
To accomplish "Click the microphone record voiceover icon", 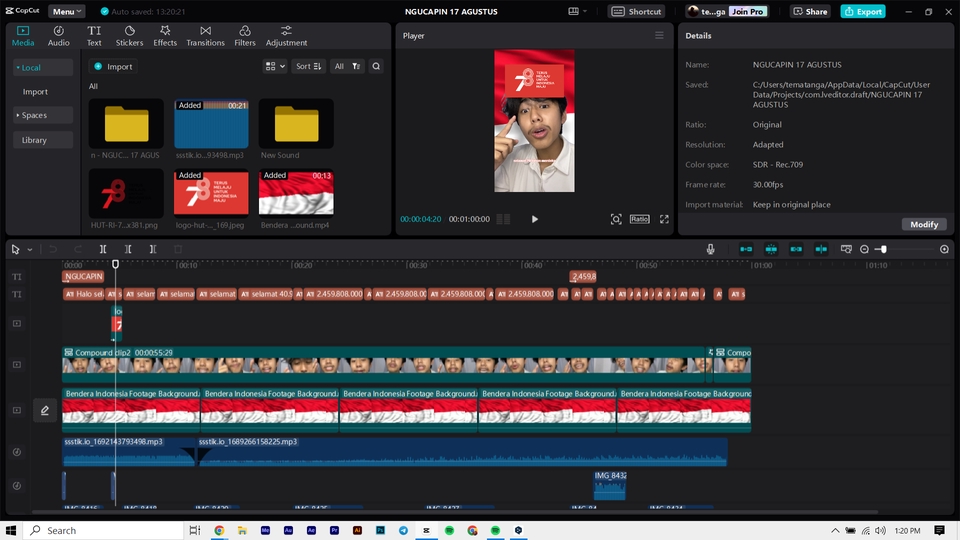I will tap(710, 249).
